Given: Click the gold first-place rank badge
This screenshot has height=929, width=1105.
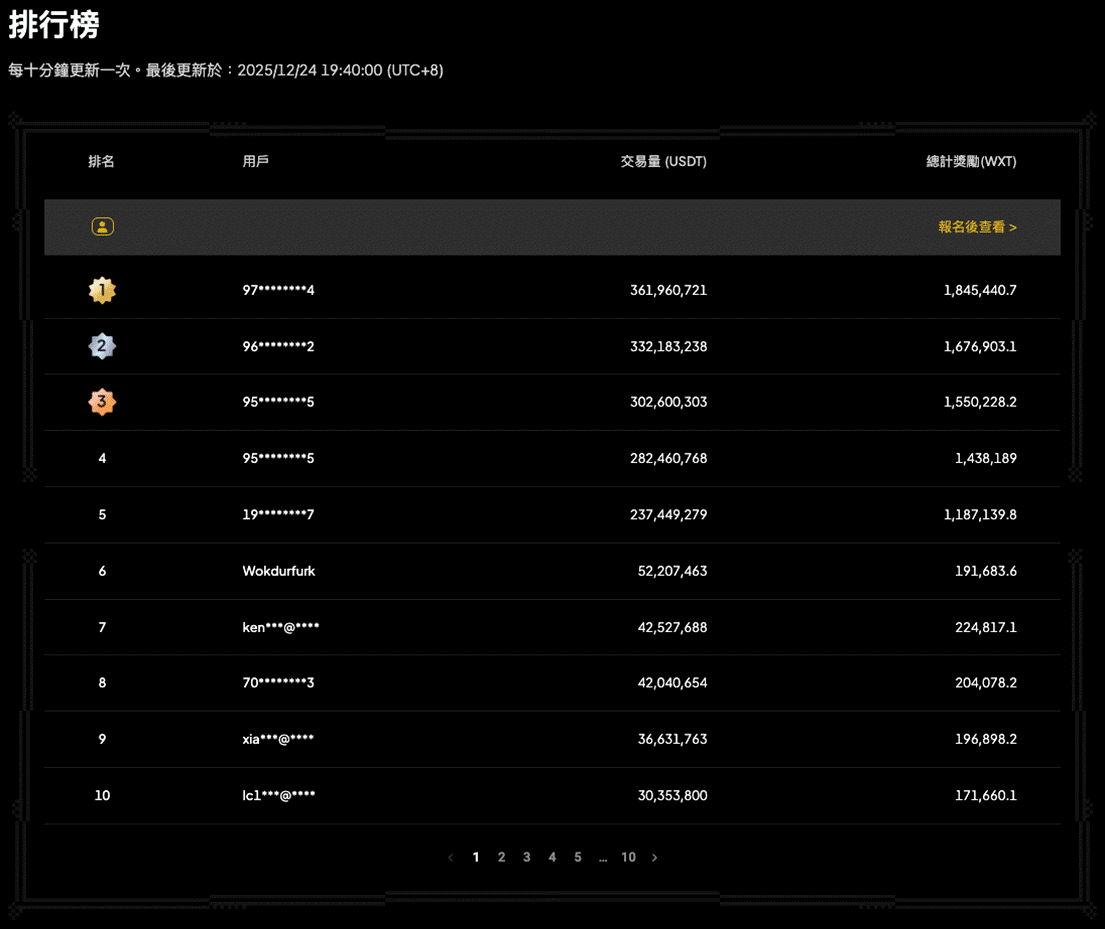Looking at the screenshot, I should point(102,290).
